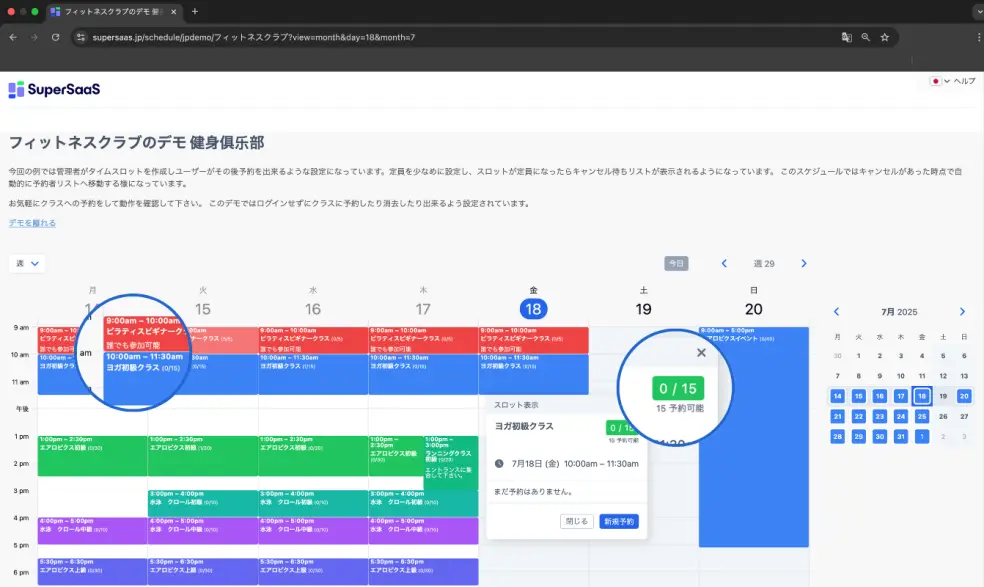The width and height of the screenshot is (984, 587).
Task: Open Monday 4:00pm 水泳 クロール中級 slot
Action: 92,530
